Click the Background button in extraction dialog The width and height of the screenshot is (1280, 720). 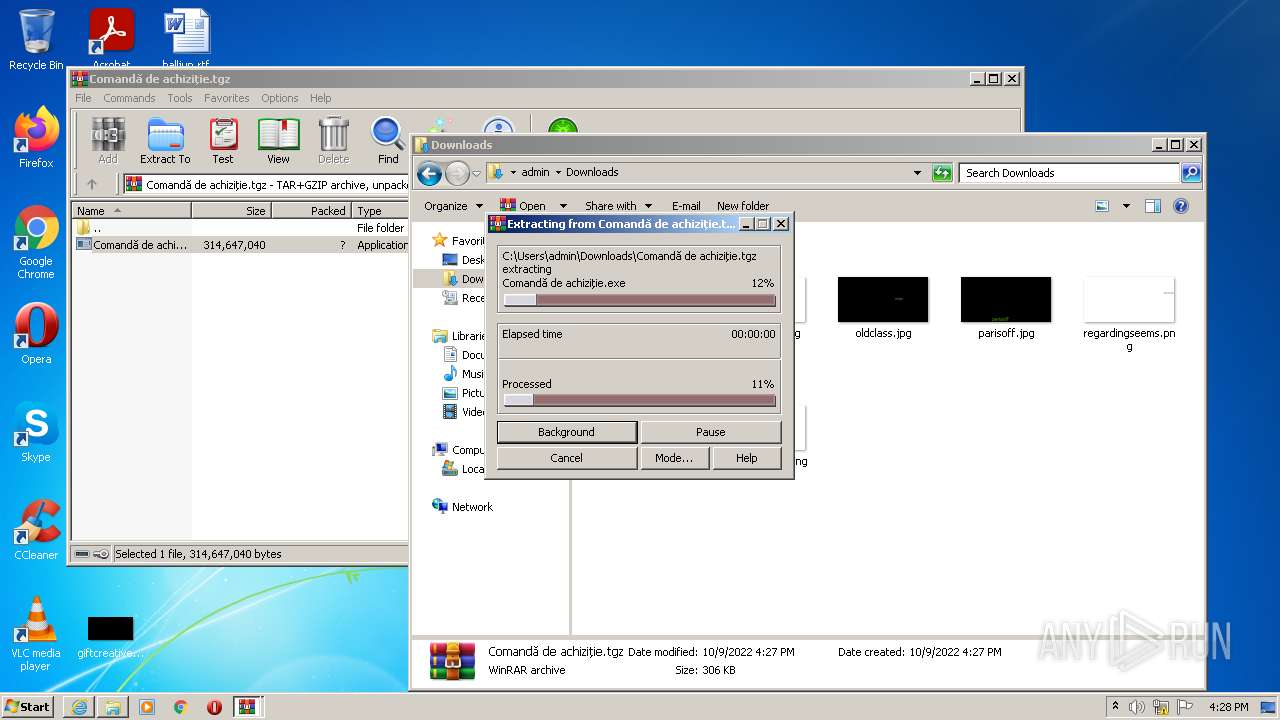[x=566, y=432]
